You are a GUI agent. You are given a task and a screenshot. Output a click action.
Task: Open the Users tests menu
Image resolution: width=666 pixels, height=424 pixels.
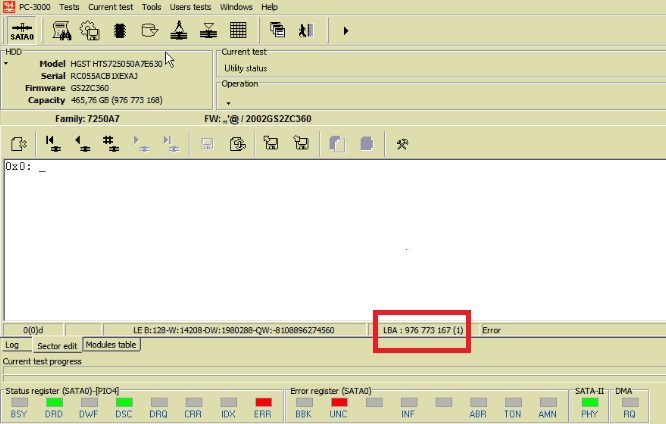point(190,6)
